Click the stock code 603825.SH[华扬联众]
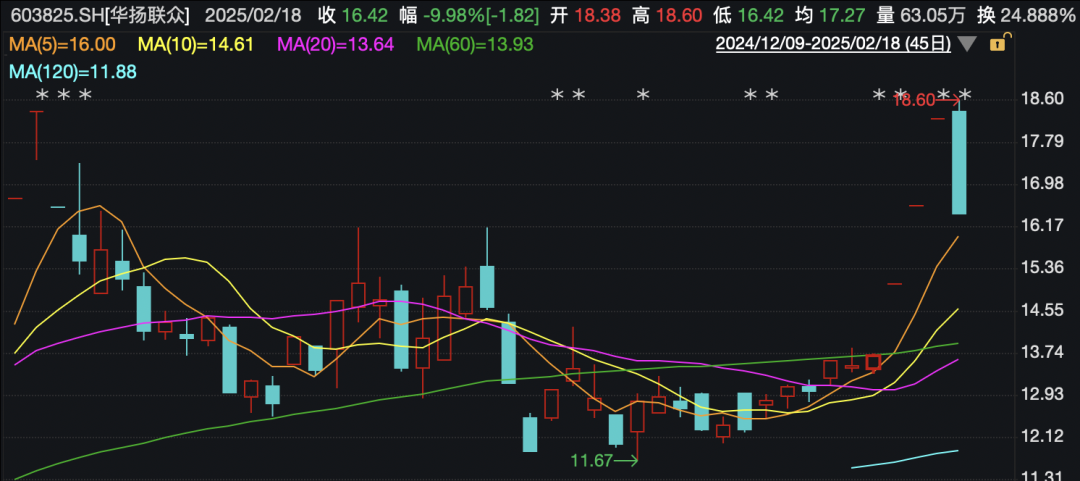Screen dimensions: 1080x481 click(100, 16)
